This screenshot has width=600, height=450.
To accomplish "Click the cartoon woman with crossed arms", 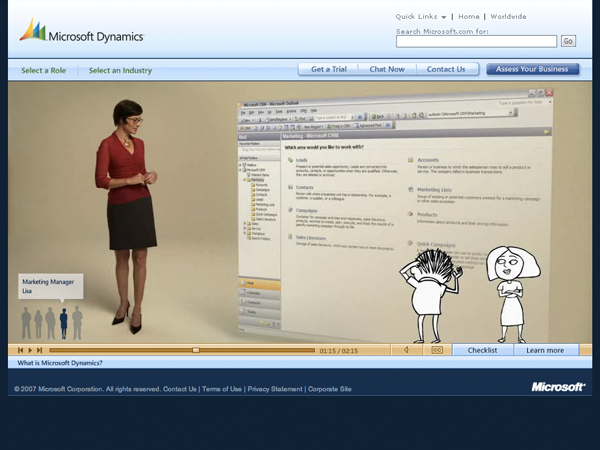I will pyautogui.click(x=513, y=294).
